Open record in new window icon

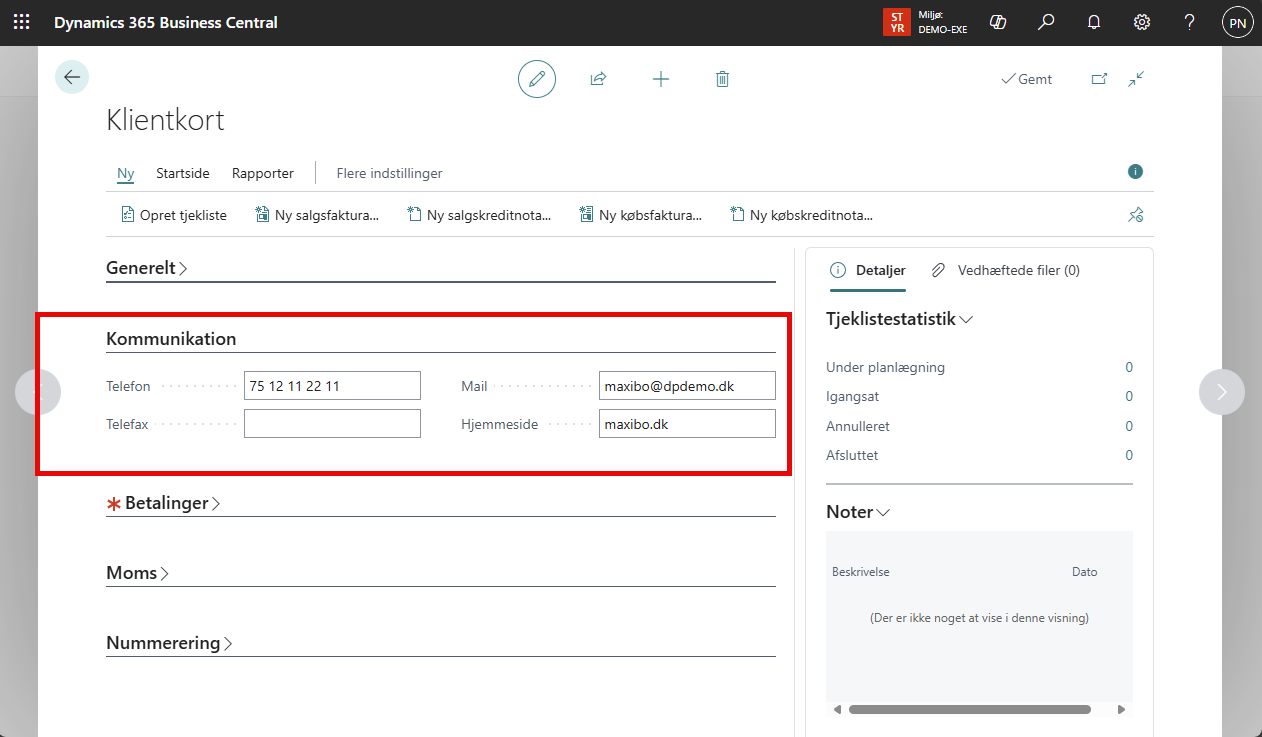(x=1099, y=79)
